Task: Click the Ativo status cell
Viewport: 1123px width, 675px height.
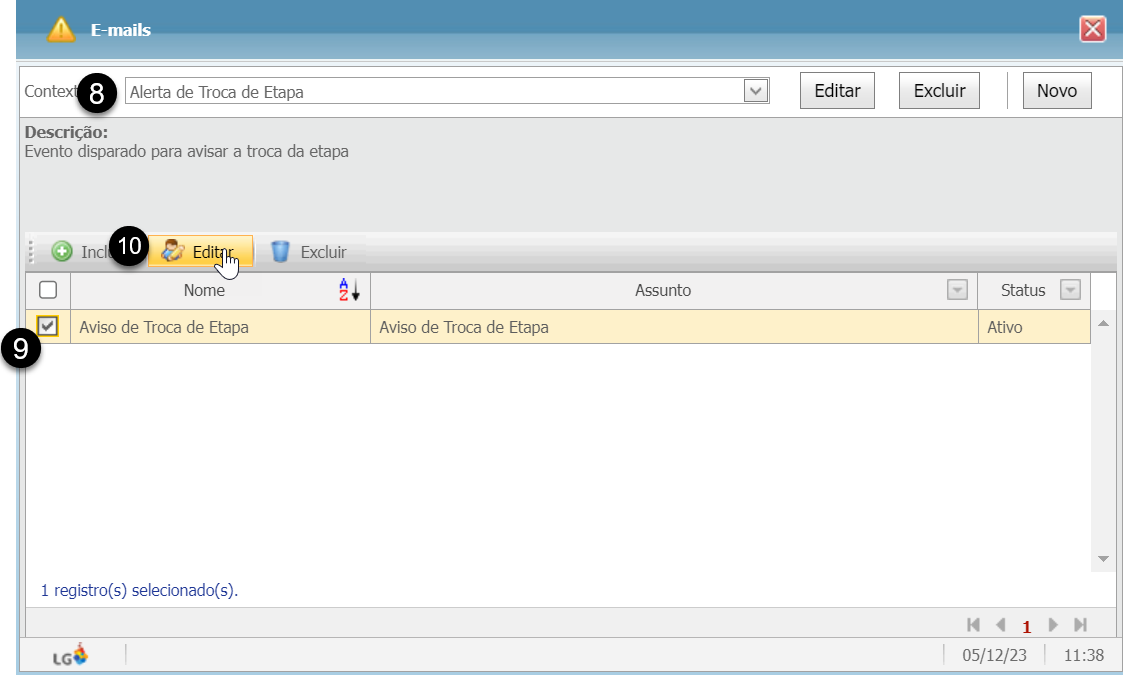Action: tap(1034, 327)
